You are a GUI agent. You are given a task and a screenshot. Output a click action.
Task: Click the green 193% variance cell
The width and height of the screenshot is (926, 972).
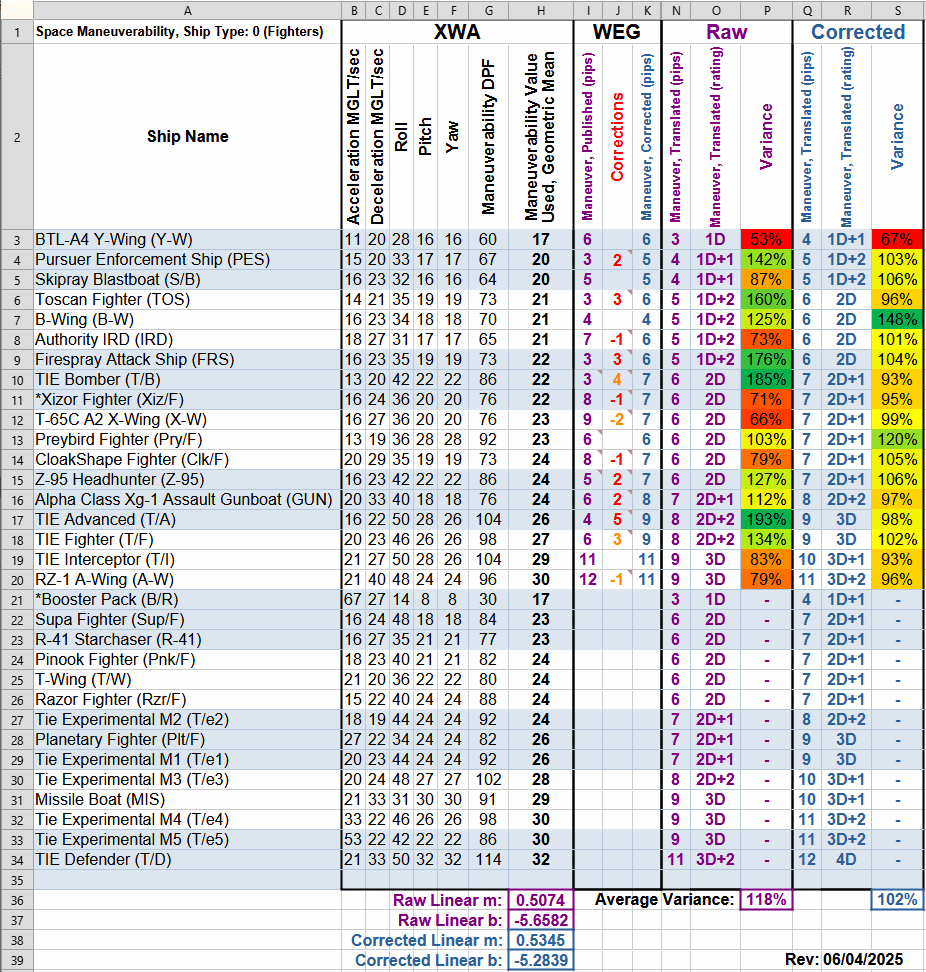766,519
